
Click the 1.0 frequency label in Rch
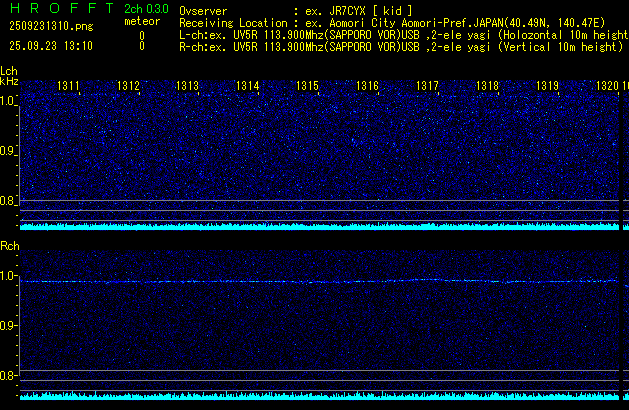8,276
